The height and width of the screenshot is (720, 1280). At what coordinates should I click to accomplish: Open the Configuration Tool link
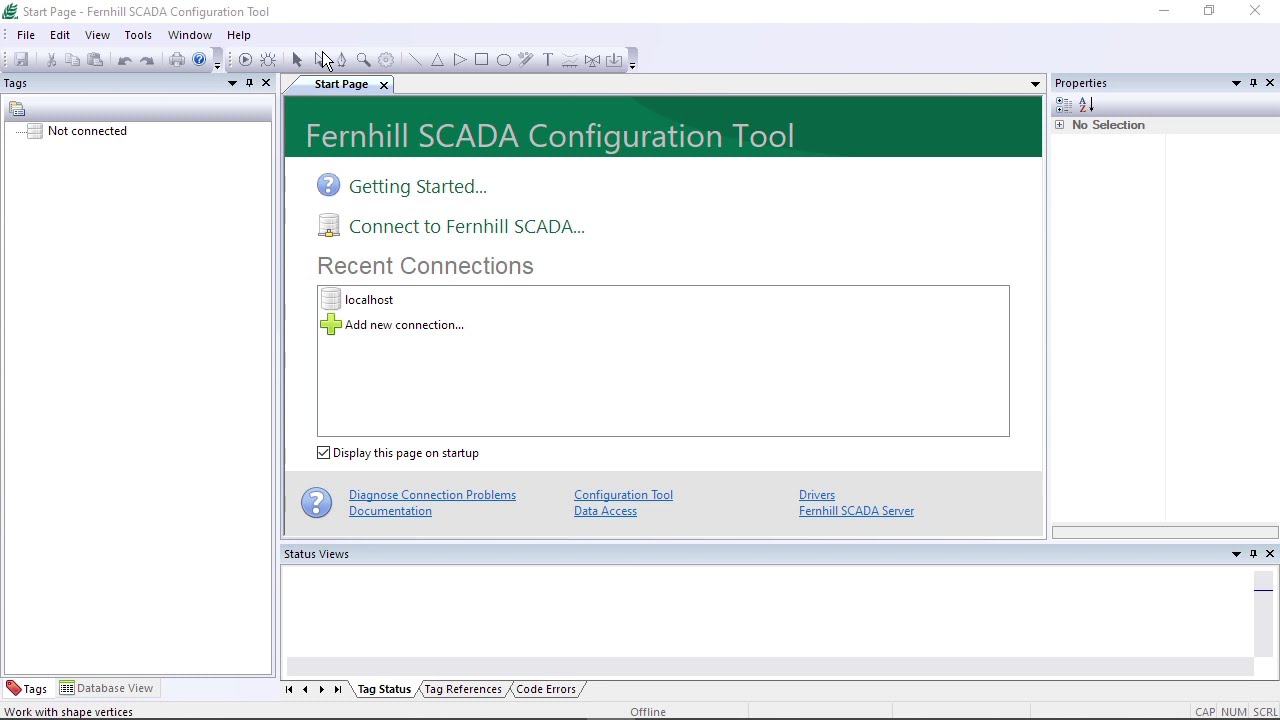click(x=623, y=495)
